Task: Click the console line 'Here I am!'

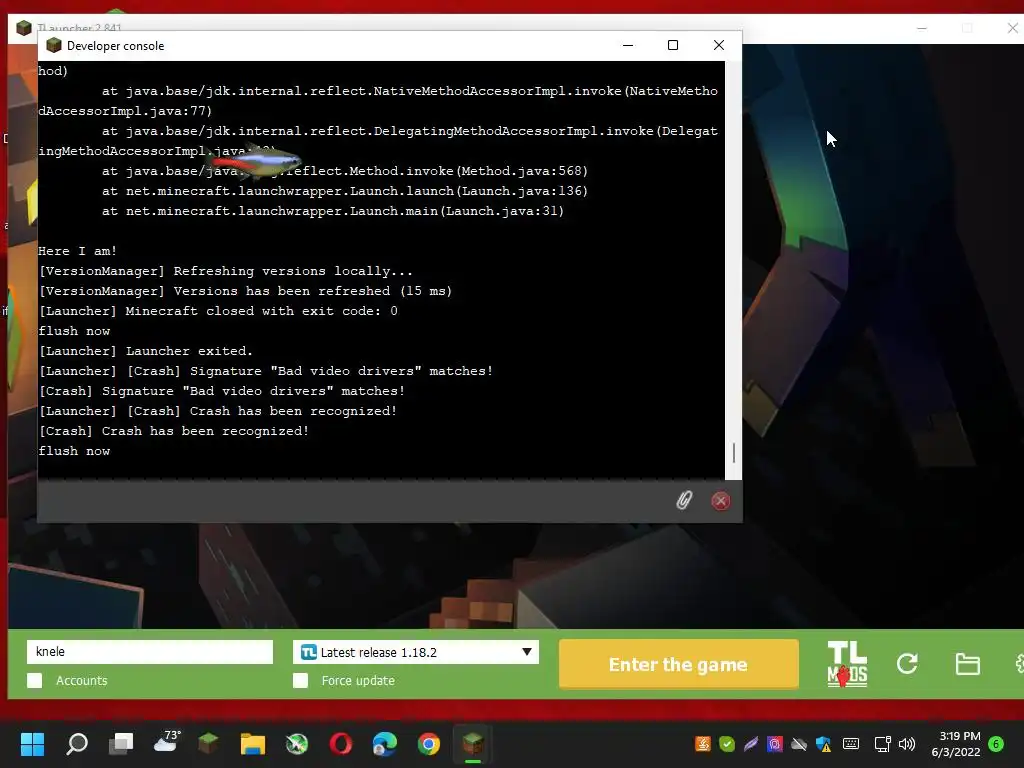Action: click(x=78, y=251)
